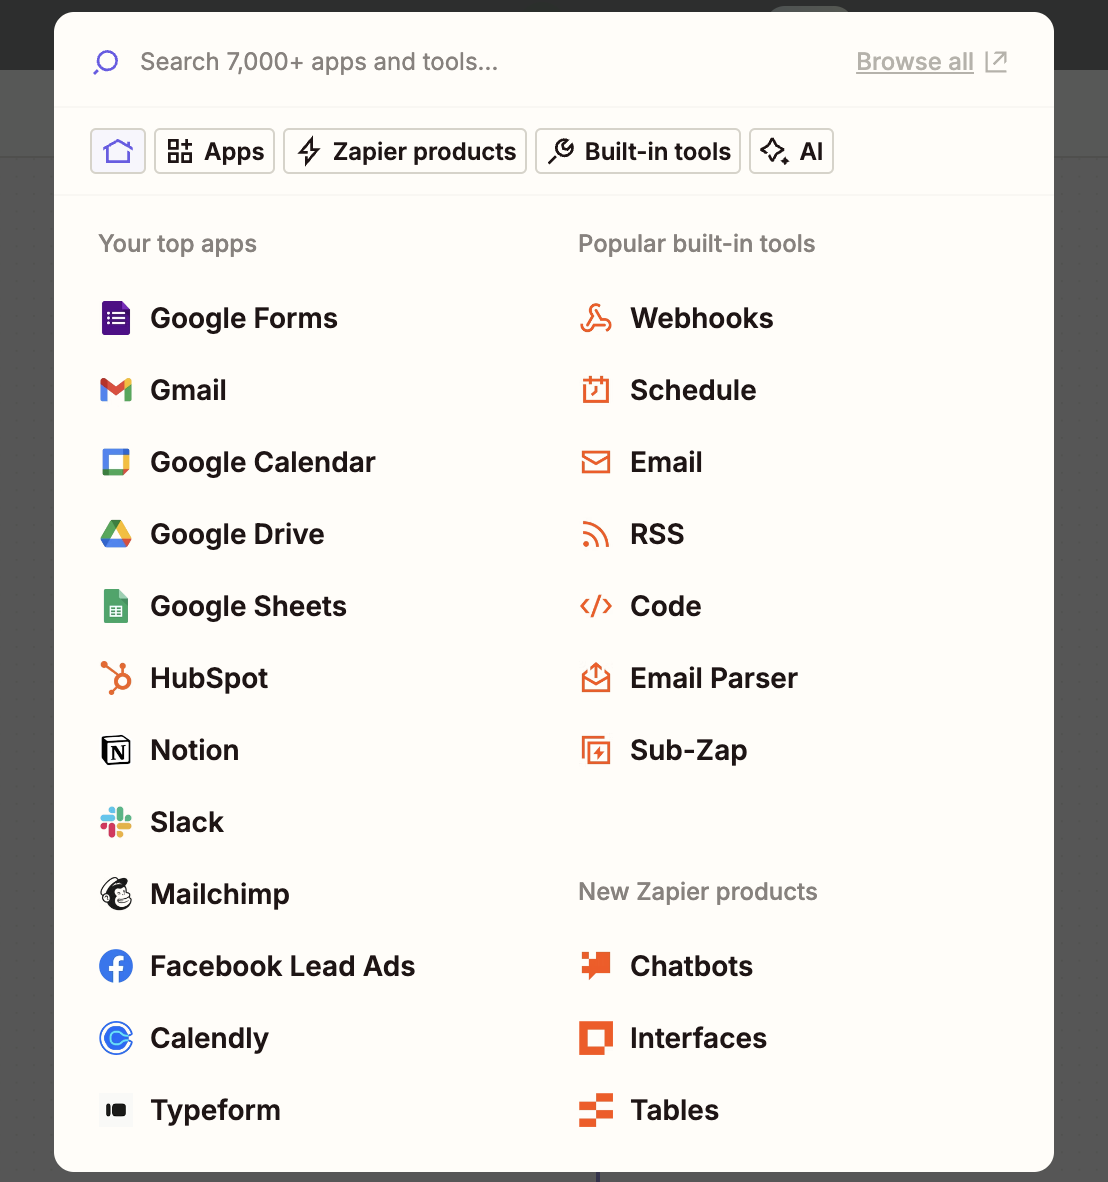This screenshot has height=1182, width=1108.
Task: Select the Slack logo icon
Action: 116,822
